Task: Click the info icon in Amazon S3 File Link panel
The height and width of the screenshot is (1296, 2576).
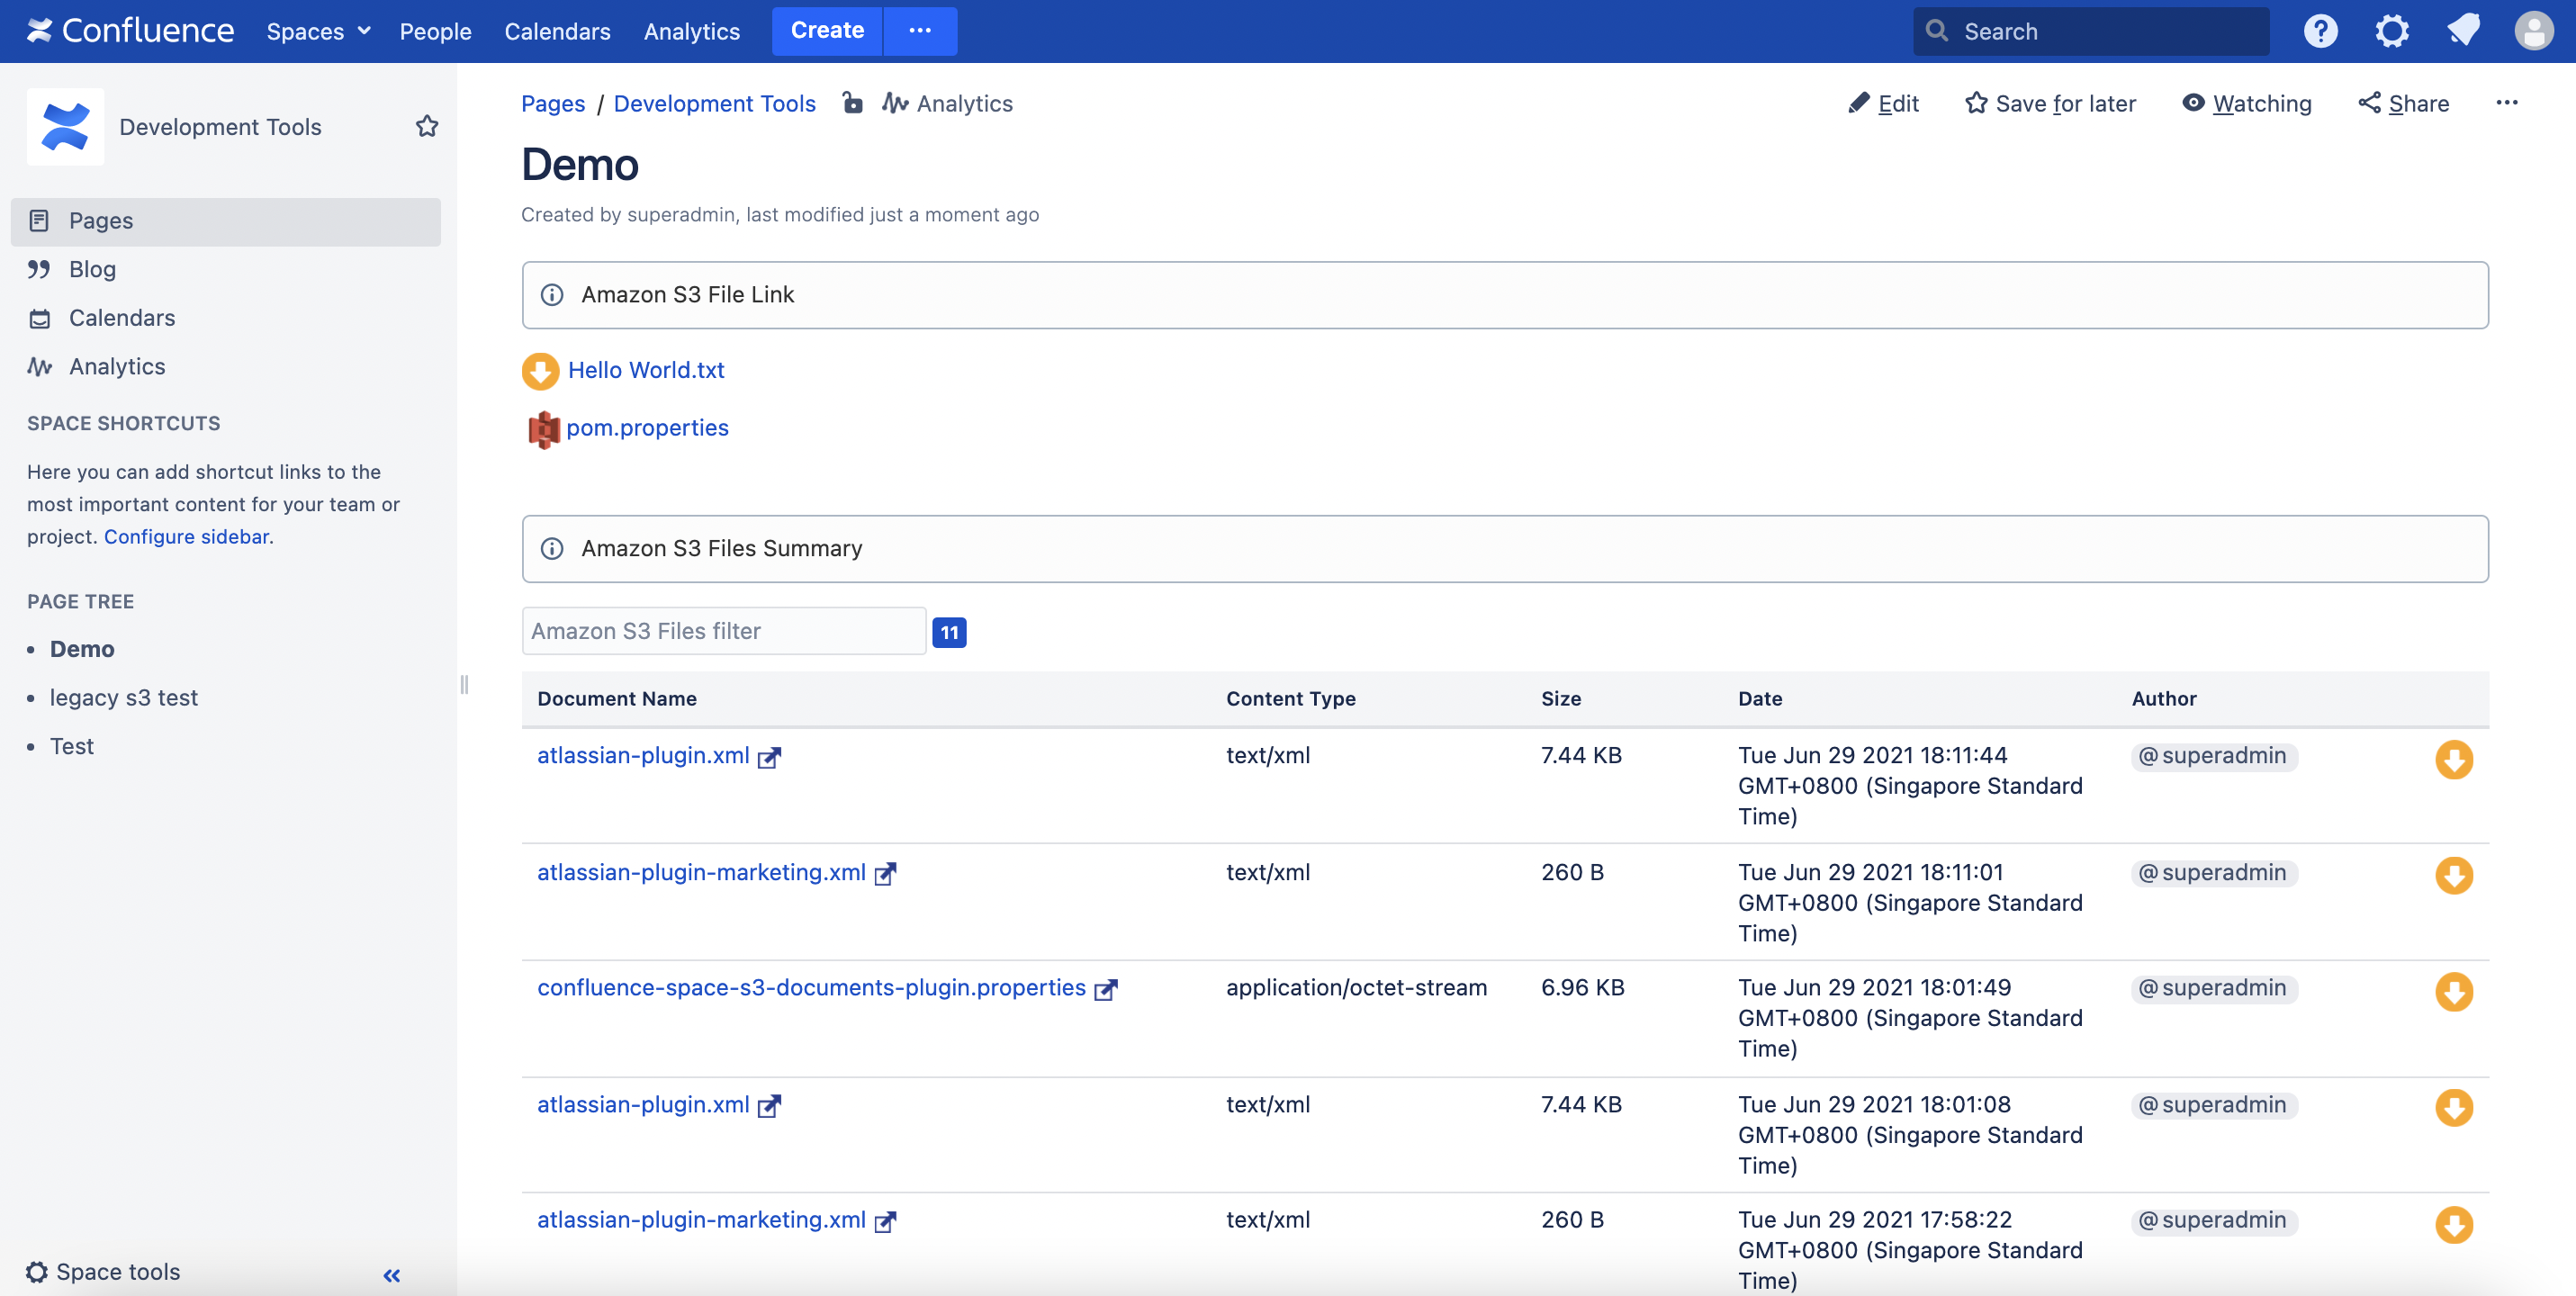Action: pyautogui.click(x=552, y=295)
